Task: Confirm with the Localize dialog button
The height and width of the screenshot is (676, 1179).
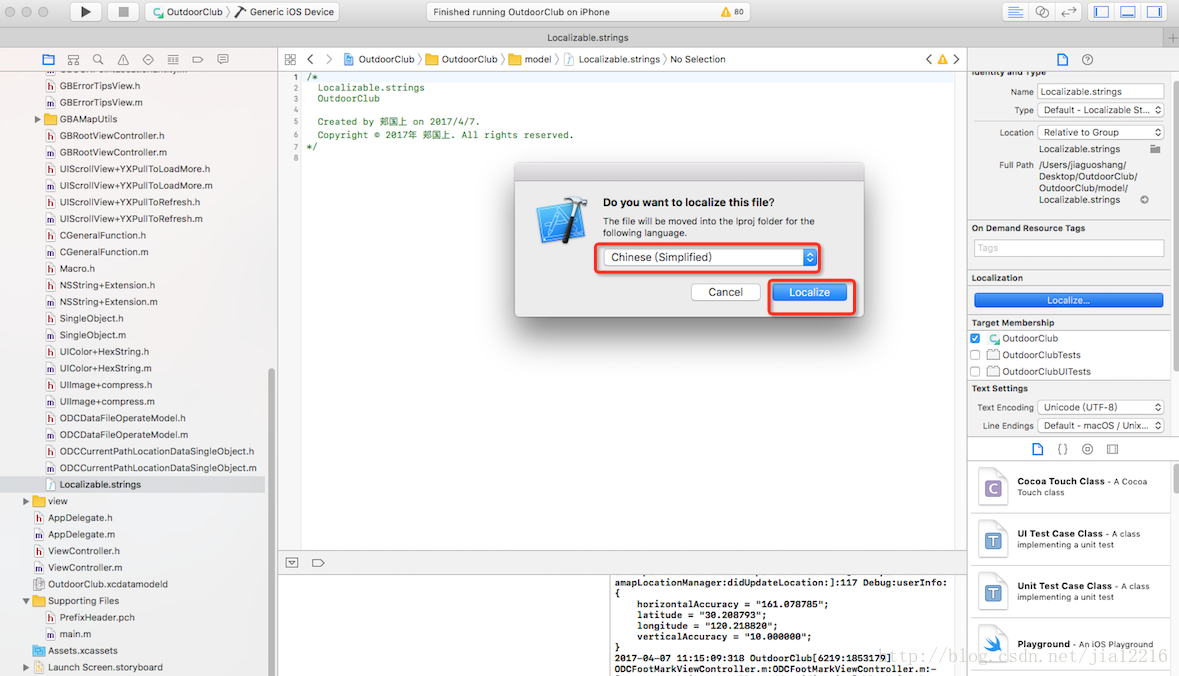Action: [x=810, y=292]
